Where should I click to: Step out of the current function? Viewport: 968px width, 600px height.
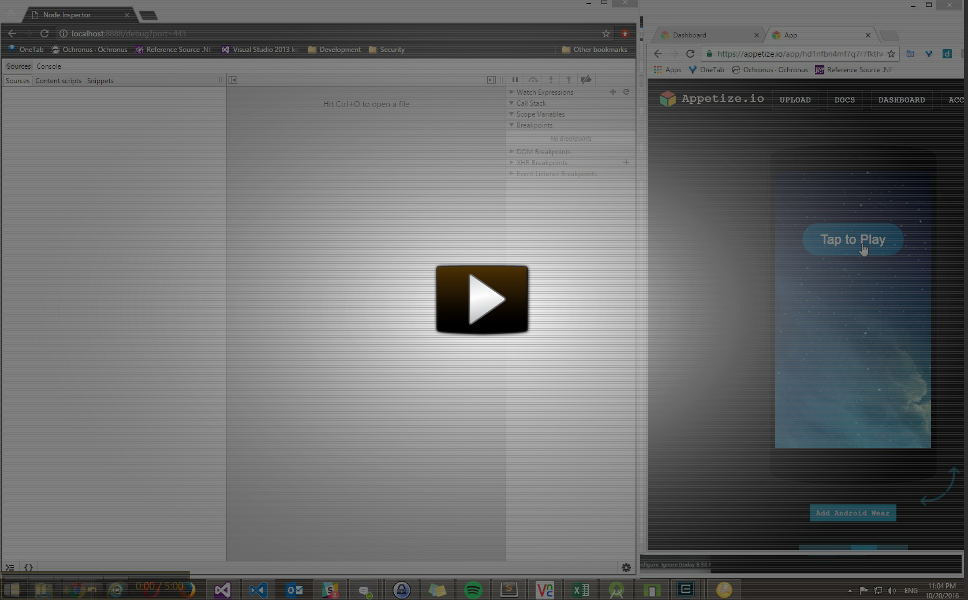(x=569, y=80)
